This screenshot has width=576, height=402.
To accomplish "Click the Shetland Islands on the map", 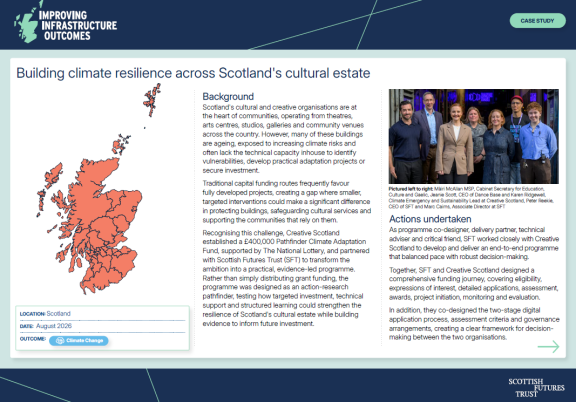I will pyautogui.click(x=152, y=100).
